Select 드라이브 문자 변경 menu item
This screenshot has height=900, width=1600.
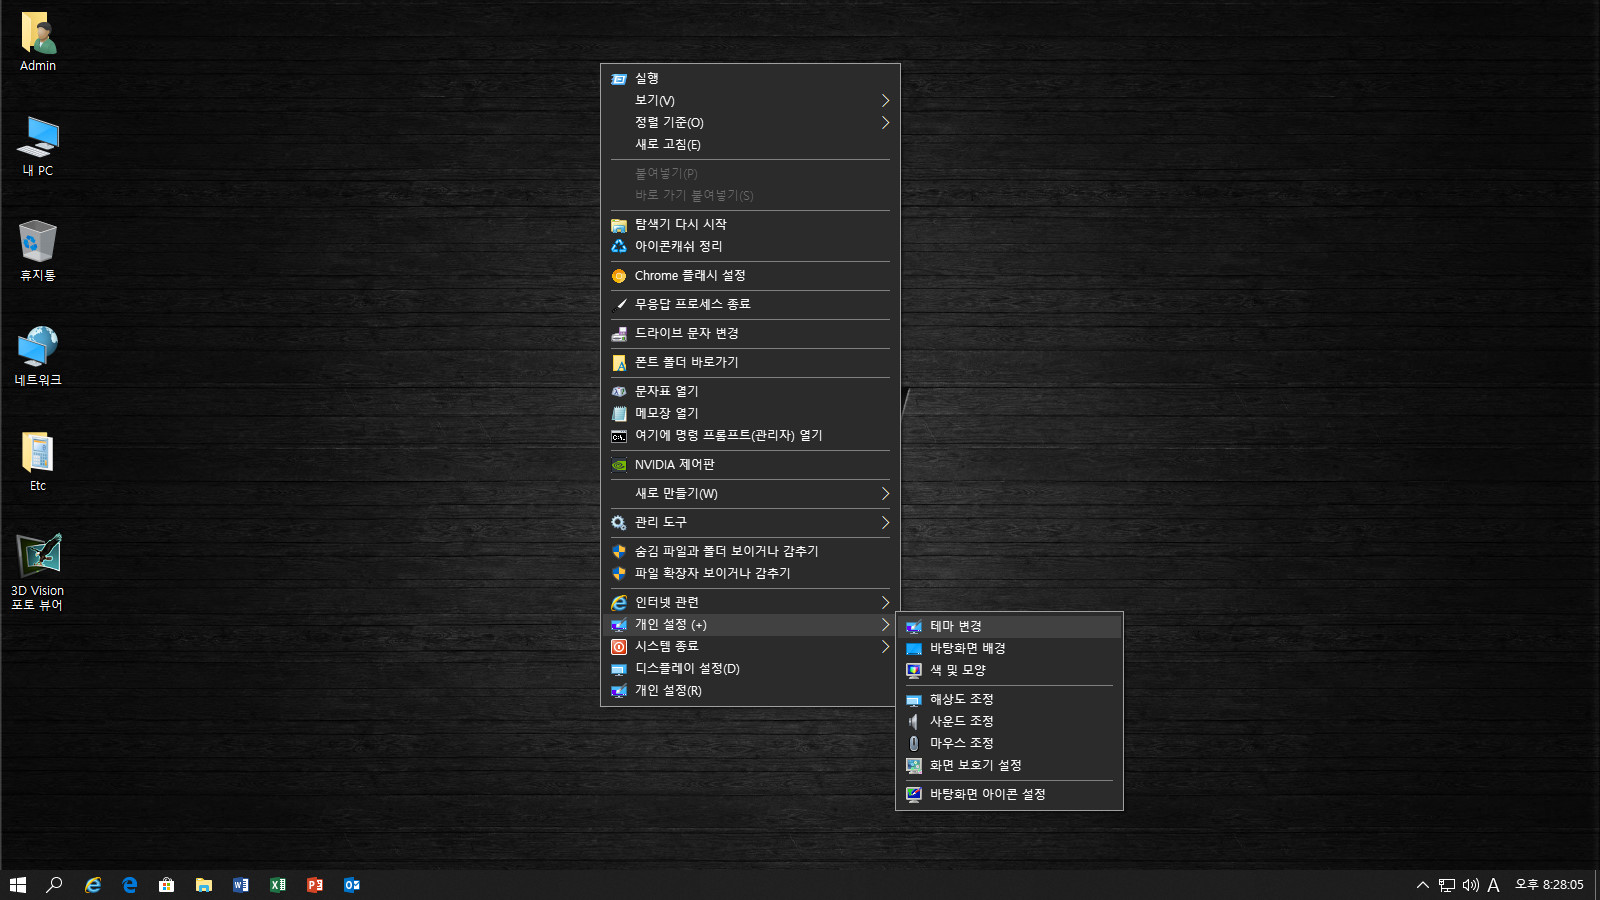[750, 333]
